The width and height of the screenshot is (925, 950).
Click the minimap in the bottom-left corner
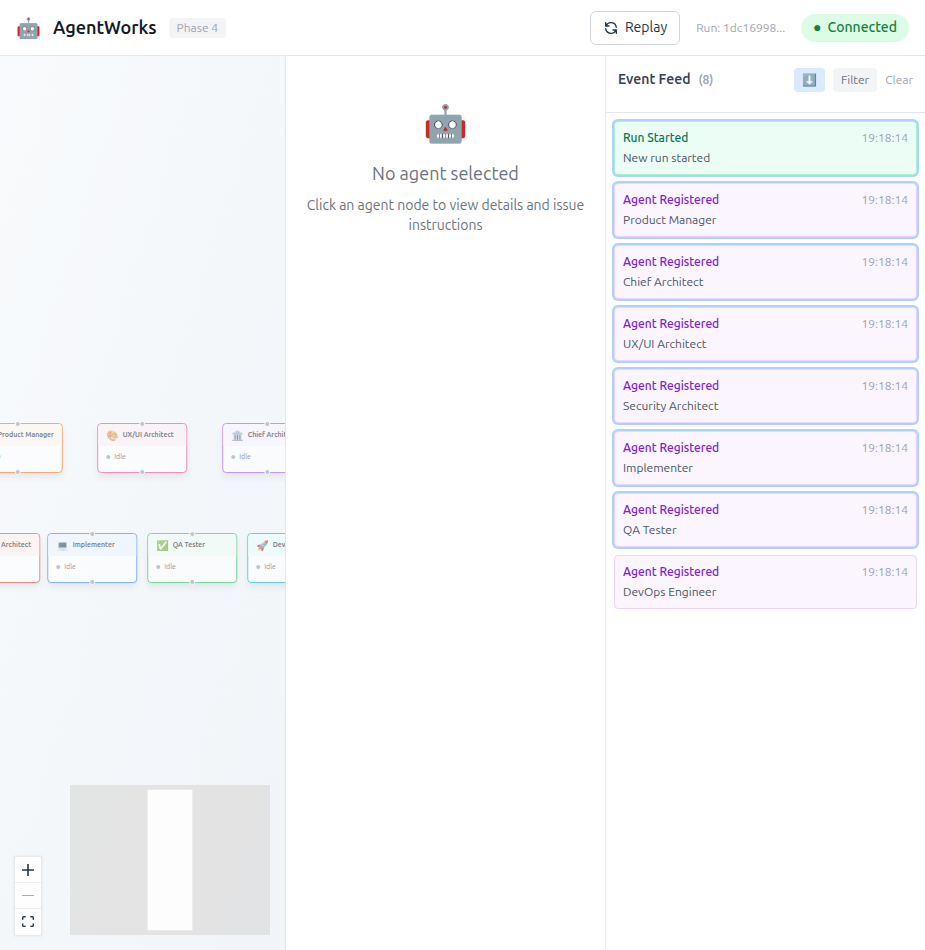[x=169, y=859]
